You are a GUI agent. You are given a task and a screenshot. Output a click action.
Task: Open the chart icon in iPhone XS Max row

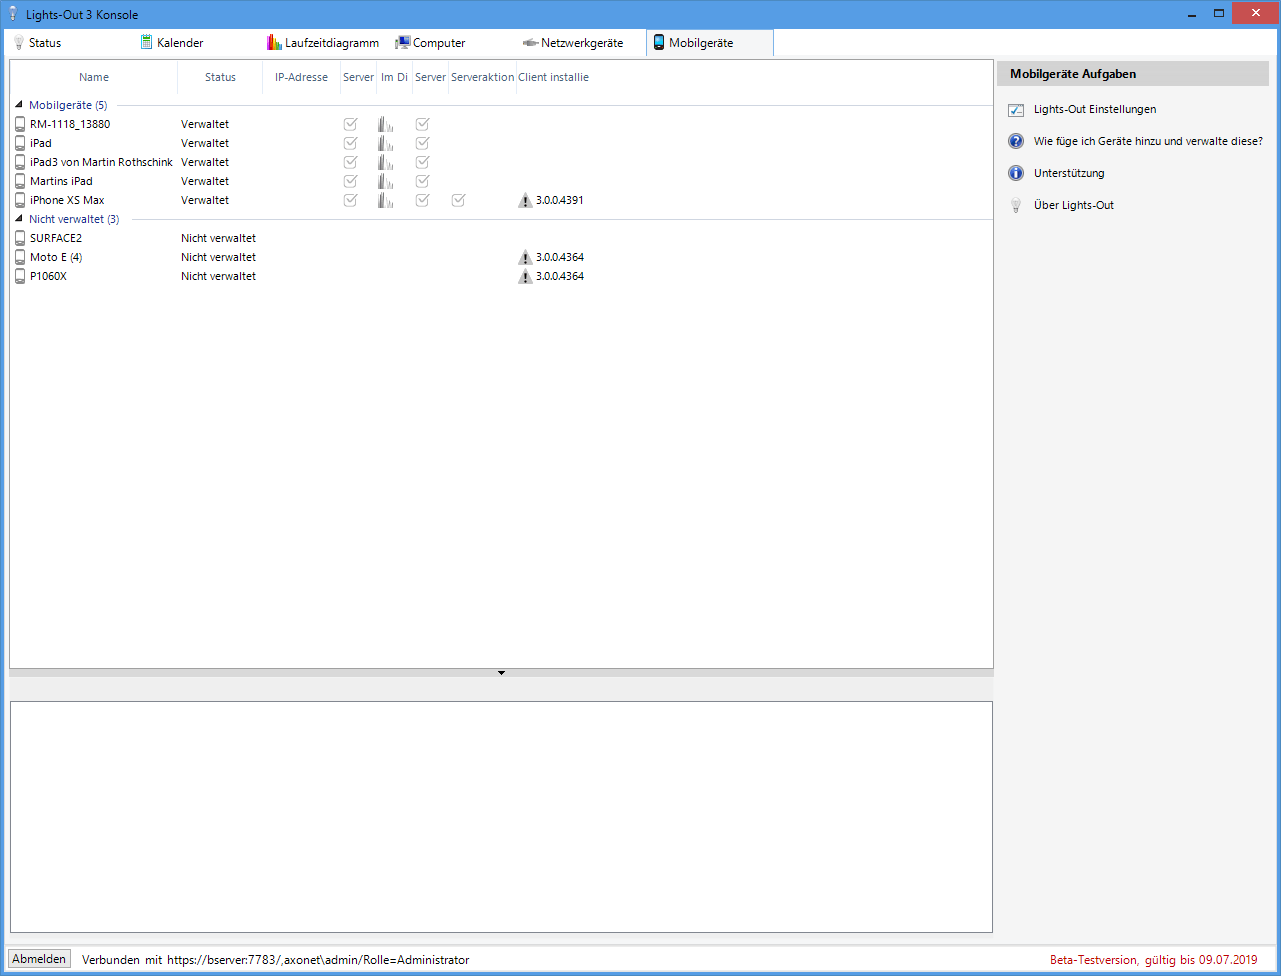pos(385,200)
